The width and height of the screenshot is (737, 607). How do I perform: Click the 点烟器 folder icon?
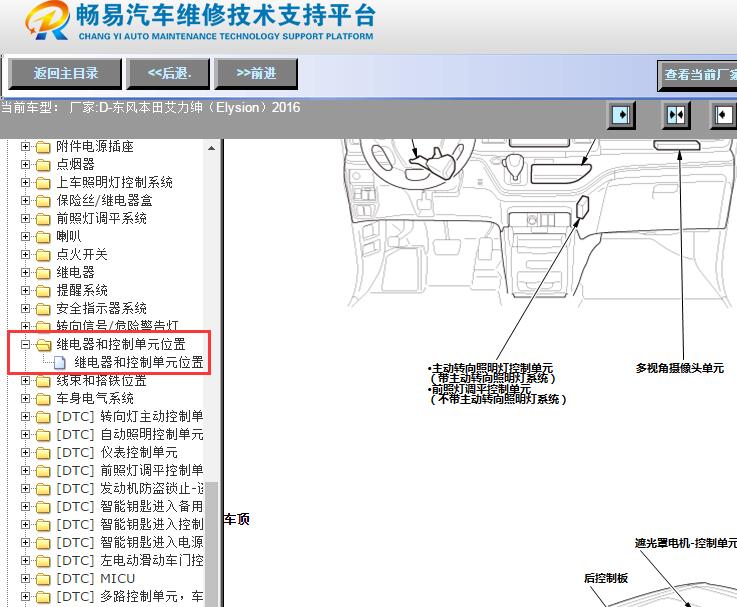point(43,165)
